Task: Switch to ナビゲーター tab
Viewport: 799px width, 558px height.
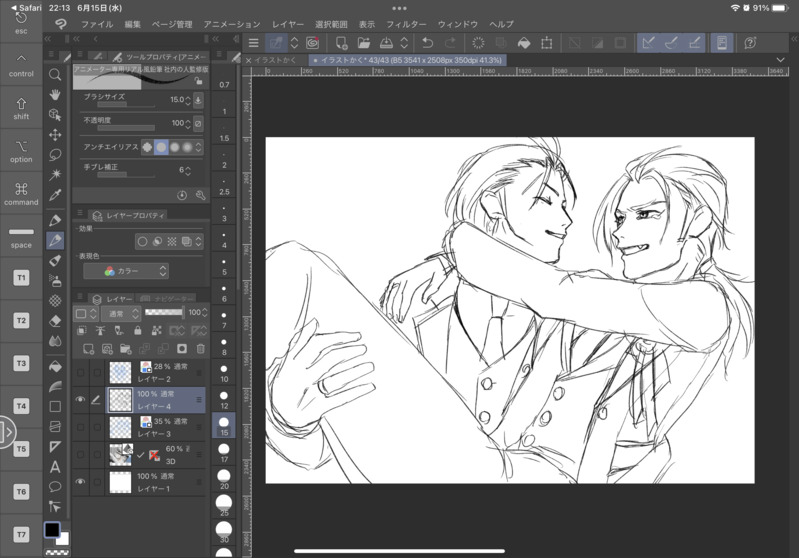Action: pos(168,299)
